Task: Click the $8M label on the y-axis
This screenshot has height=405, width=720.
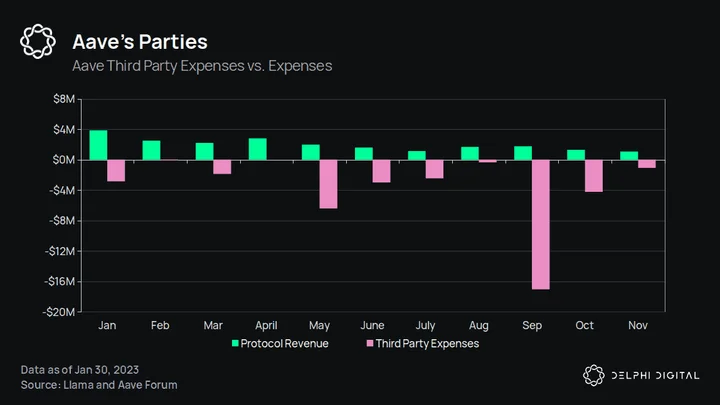Action: click(x=64, y=99)
